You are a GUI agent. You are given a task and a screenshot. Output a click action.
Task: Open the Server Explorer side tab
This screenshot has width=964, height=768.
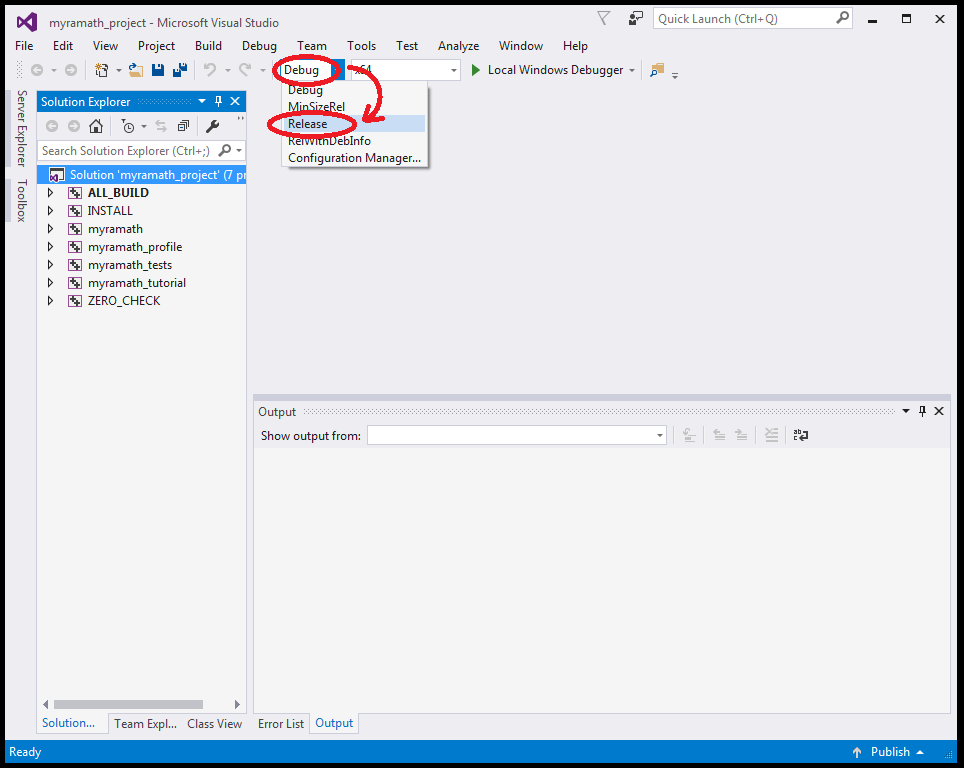click(22, 129)
